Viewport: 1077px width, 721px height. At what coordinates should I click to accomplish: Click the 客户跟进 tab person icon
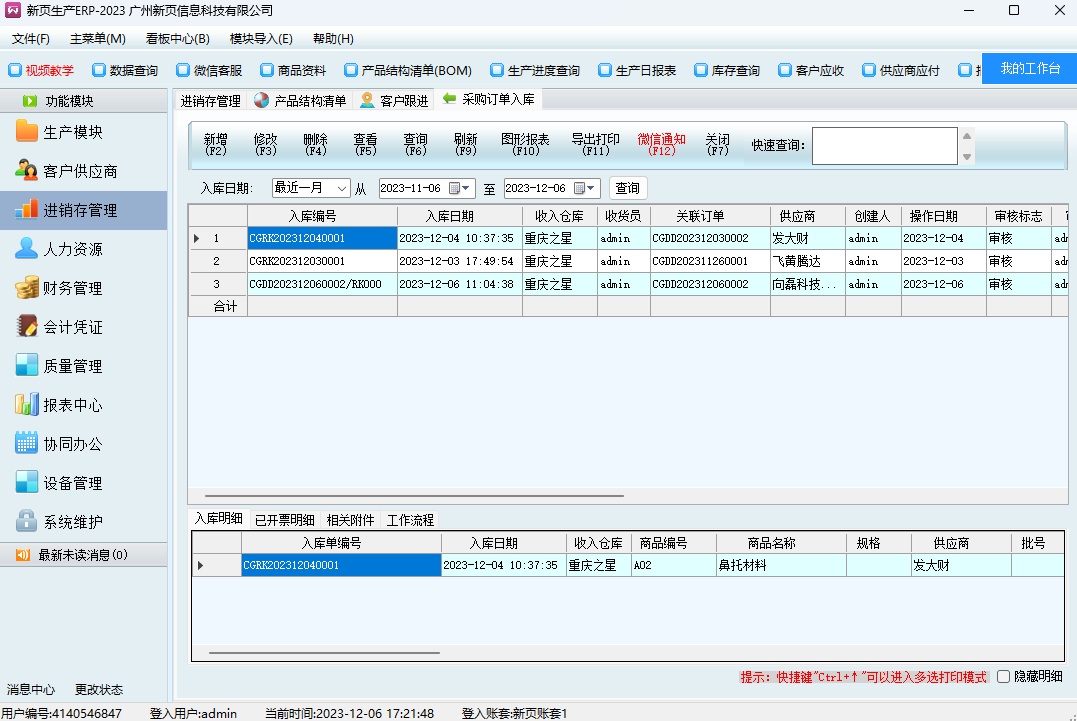click(x=367, y=100)
